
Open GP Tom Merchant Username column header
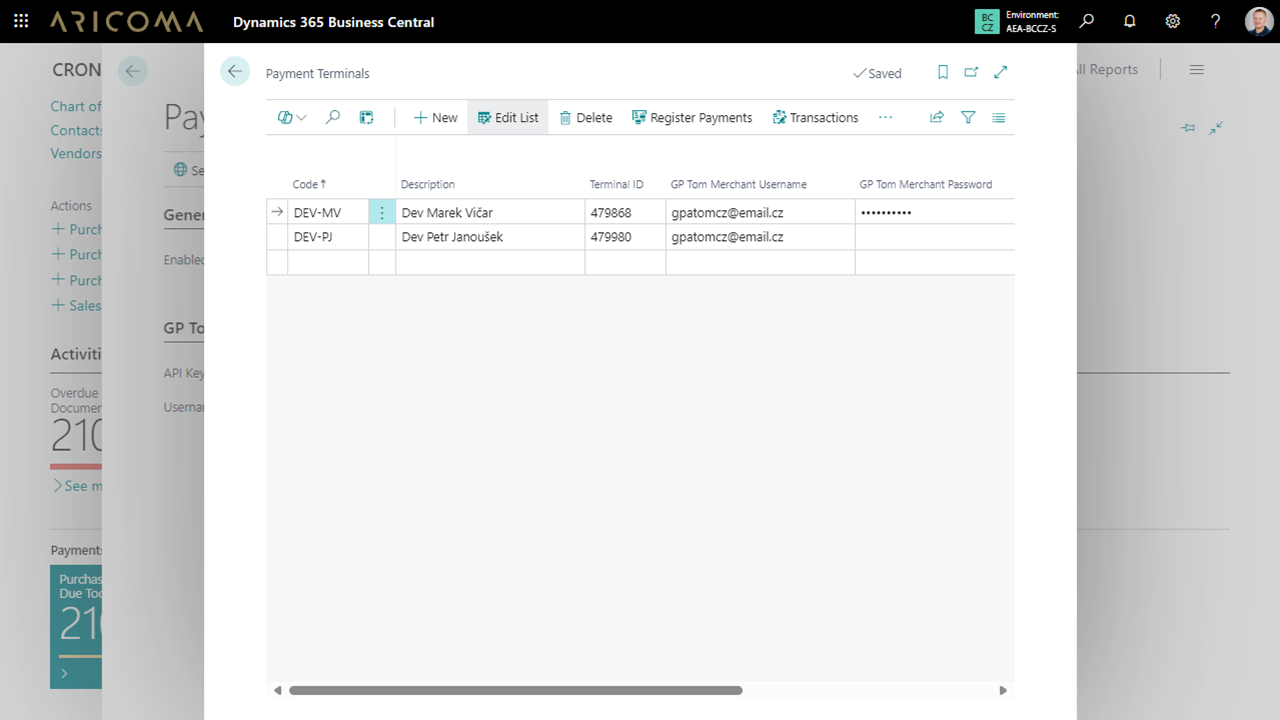coord(738,184)
